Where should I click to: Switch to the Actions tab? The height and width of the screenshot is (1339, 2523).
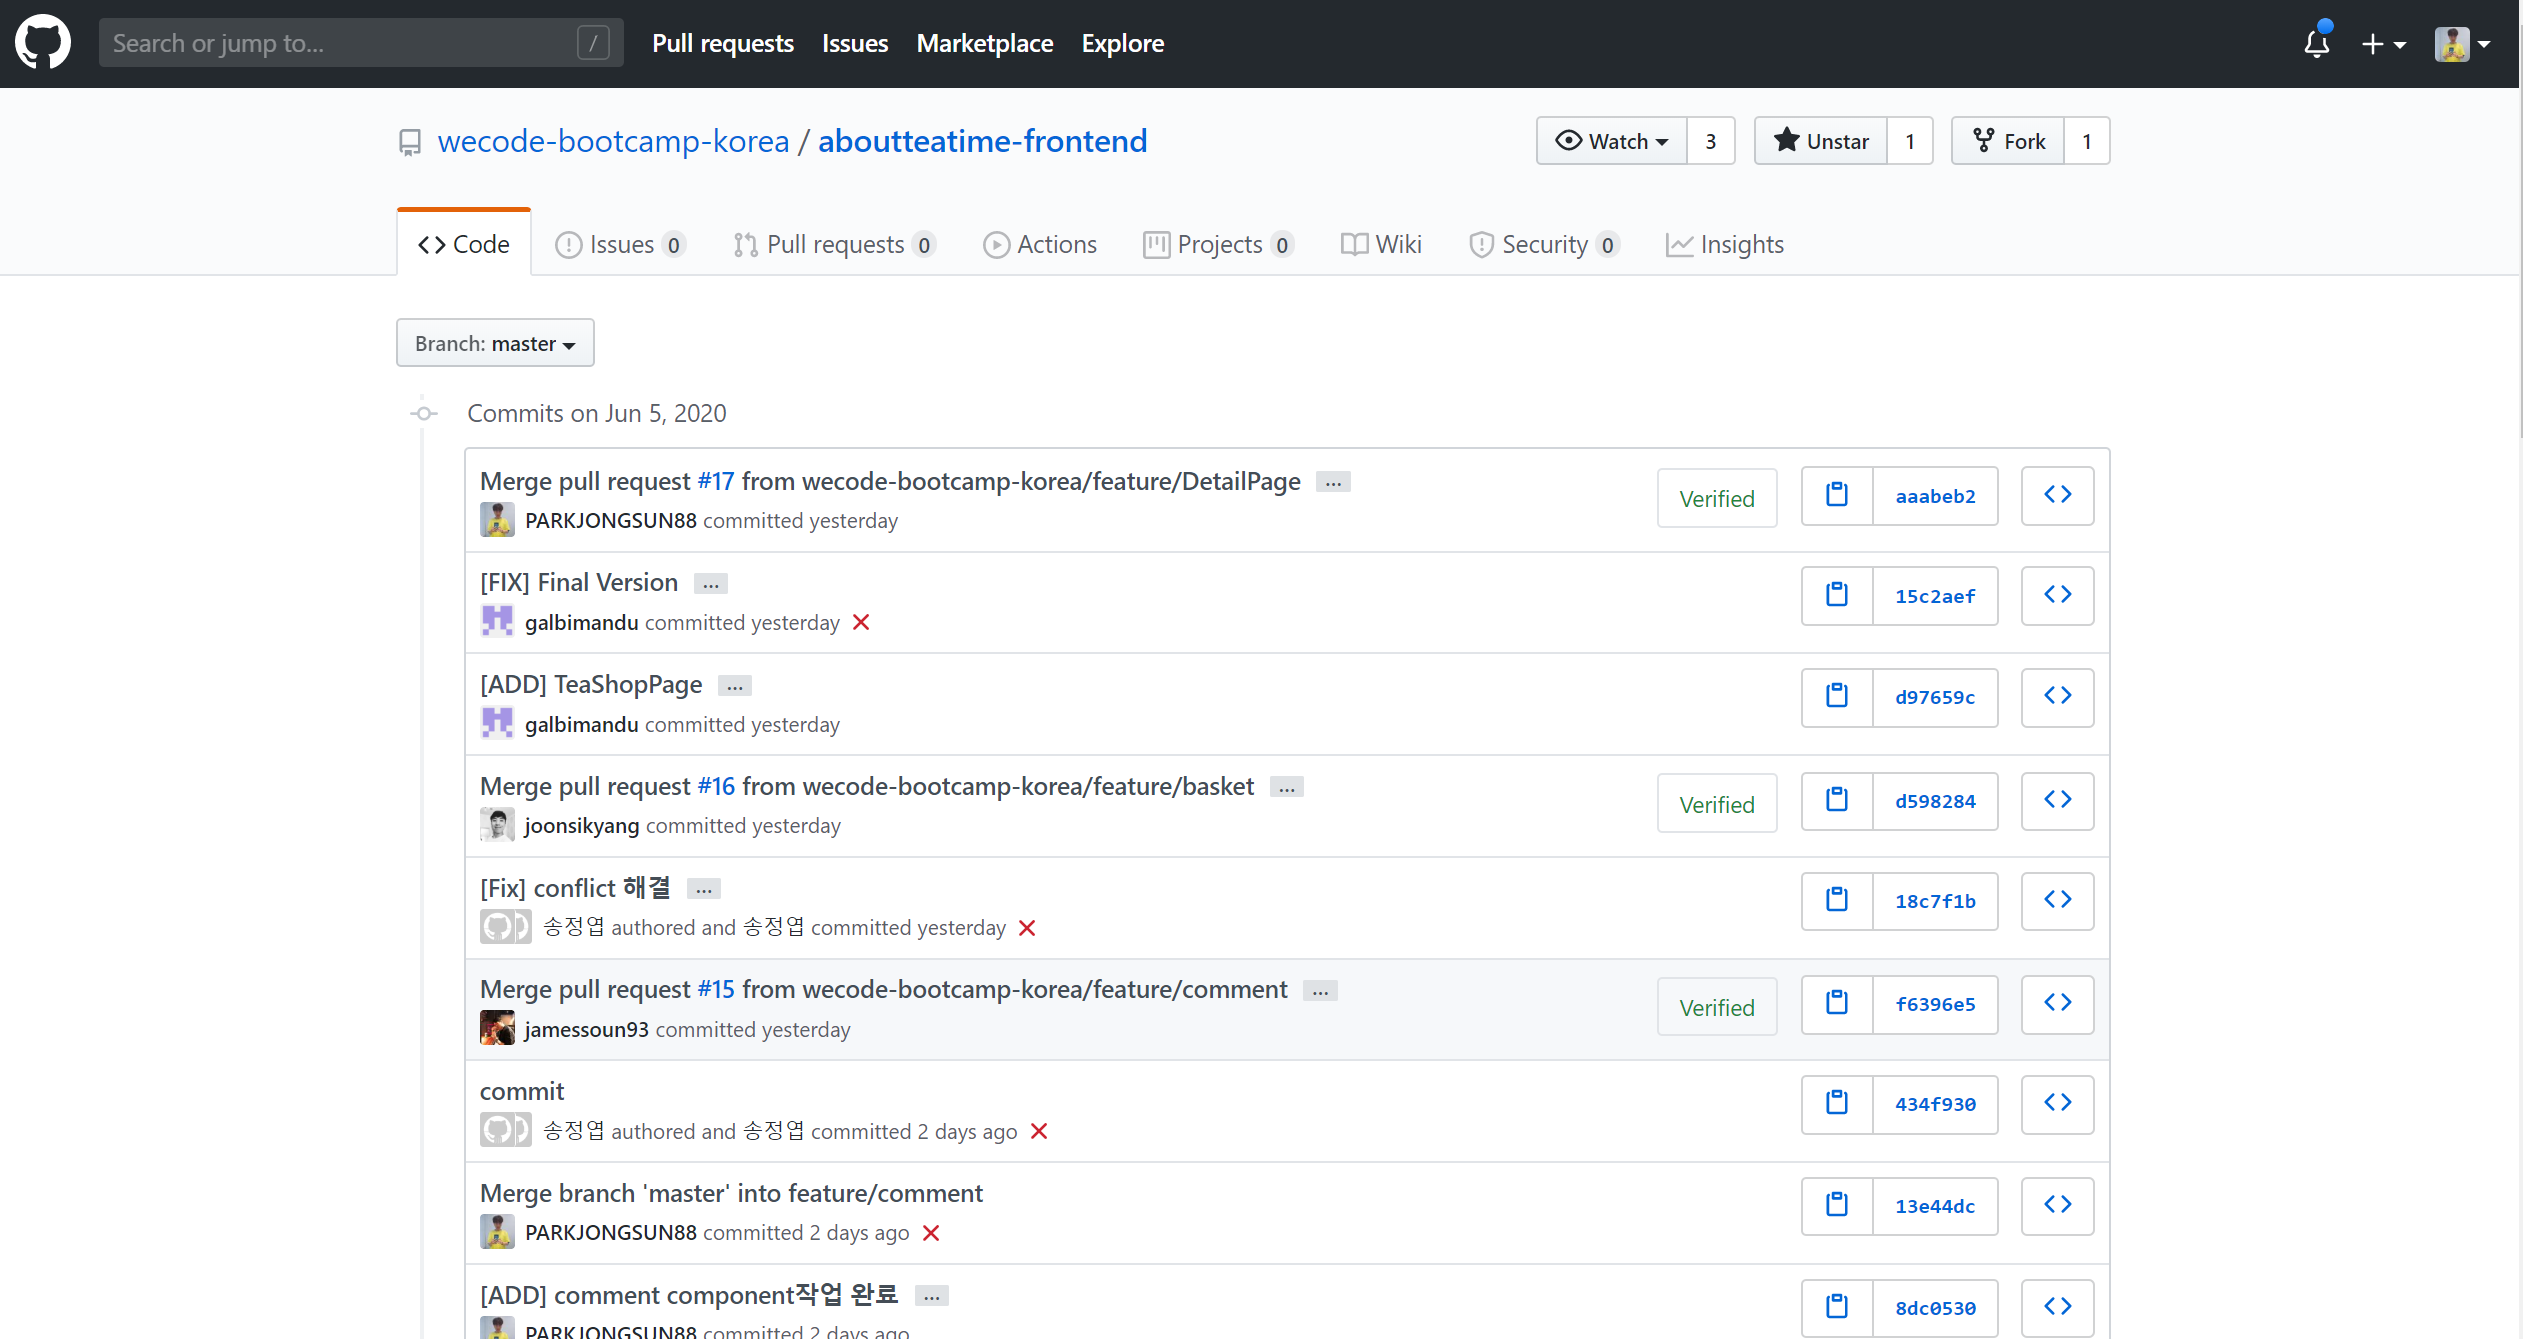pyautogui.click(x=1040, y=244)
